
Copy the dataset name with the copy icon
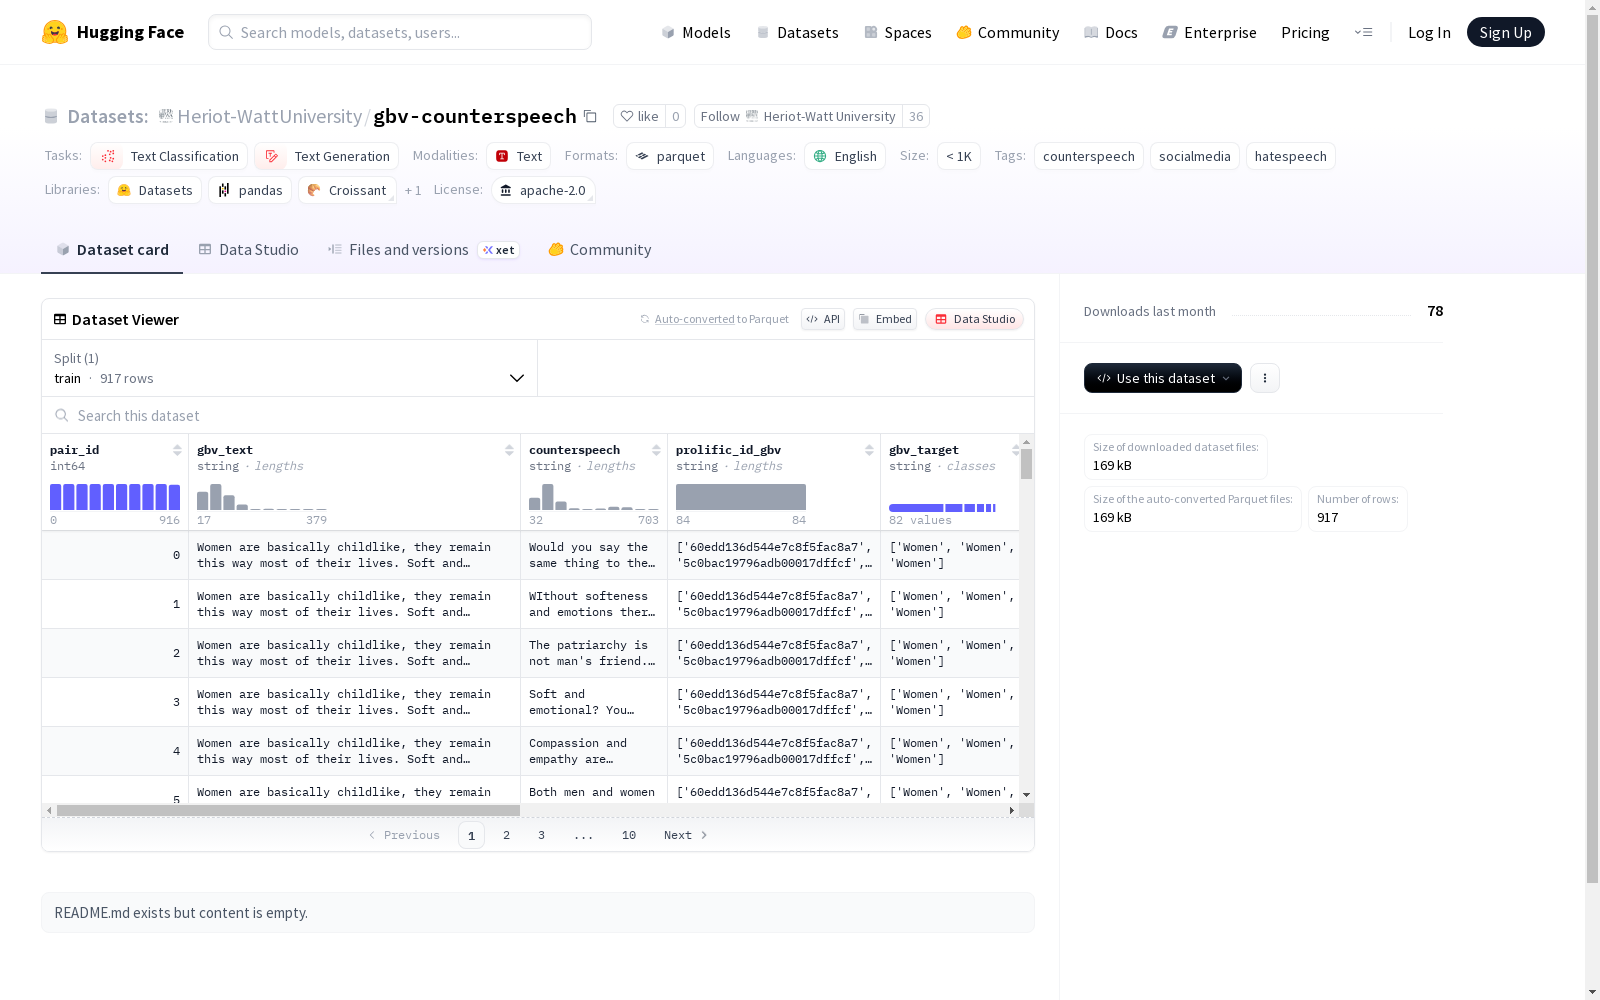[590, 116]
